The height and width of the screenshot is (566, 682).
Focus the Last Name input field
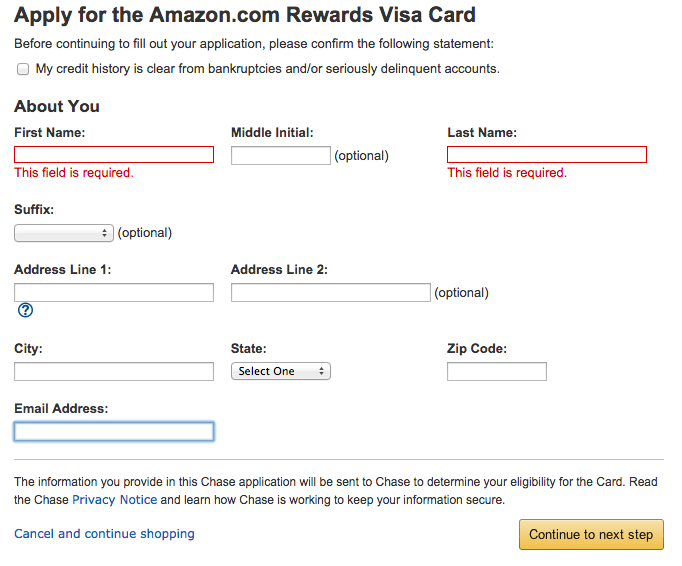pos(547,154)
